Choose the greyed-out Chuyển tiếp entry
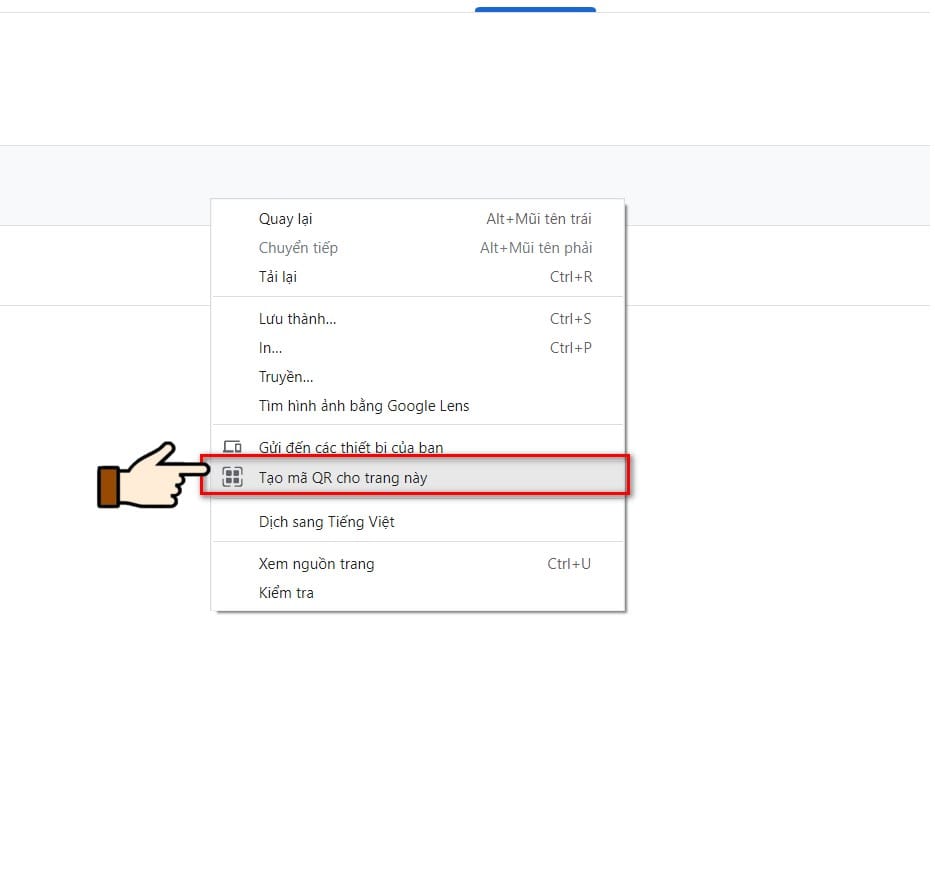The width and height of the screenshot is (935, 887). 417,247
